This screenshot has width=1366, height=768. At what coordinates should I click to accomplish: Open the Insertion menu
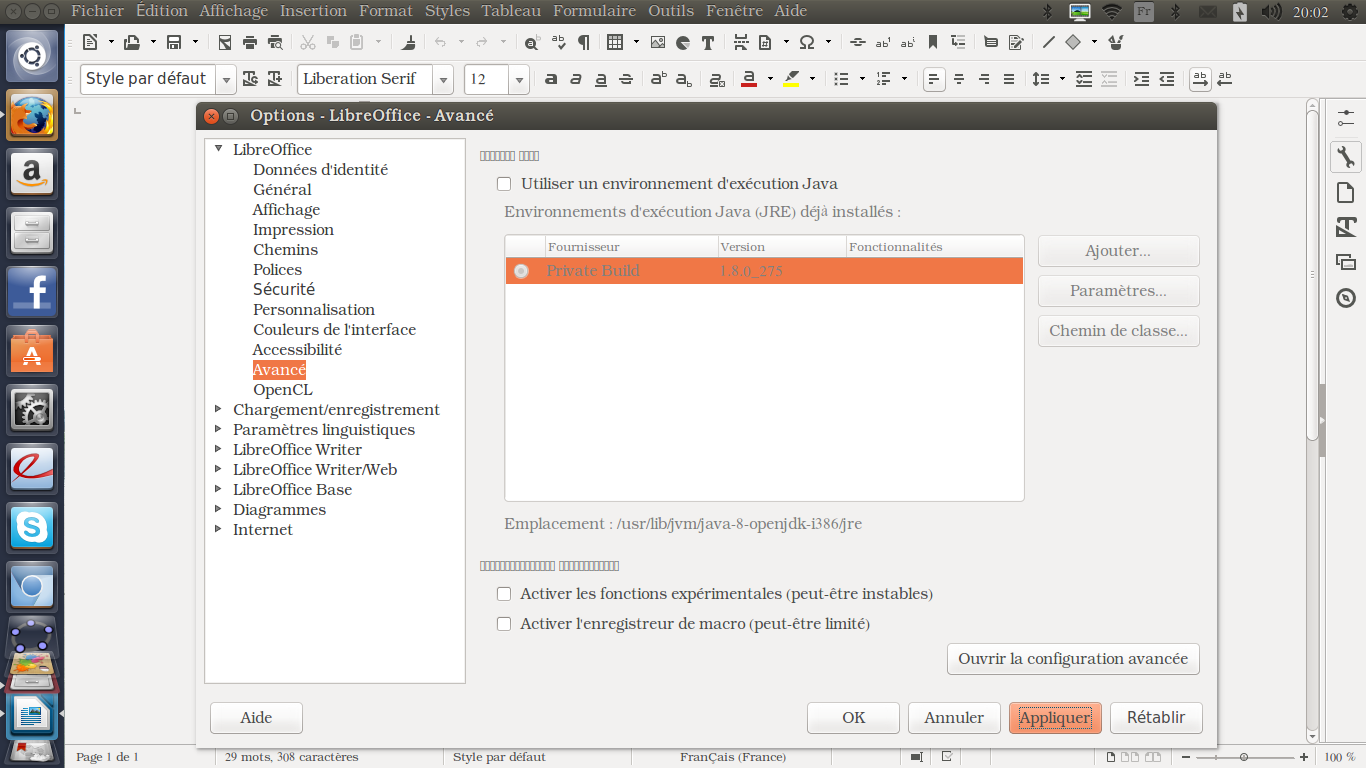(x=314, y=11)
